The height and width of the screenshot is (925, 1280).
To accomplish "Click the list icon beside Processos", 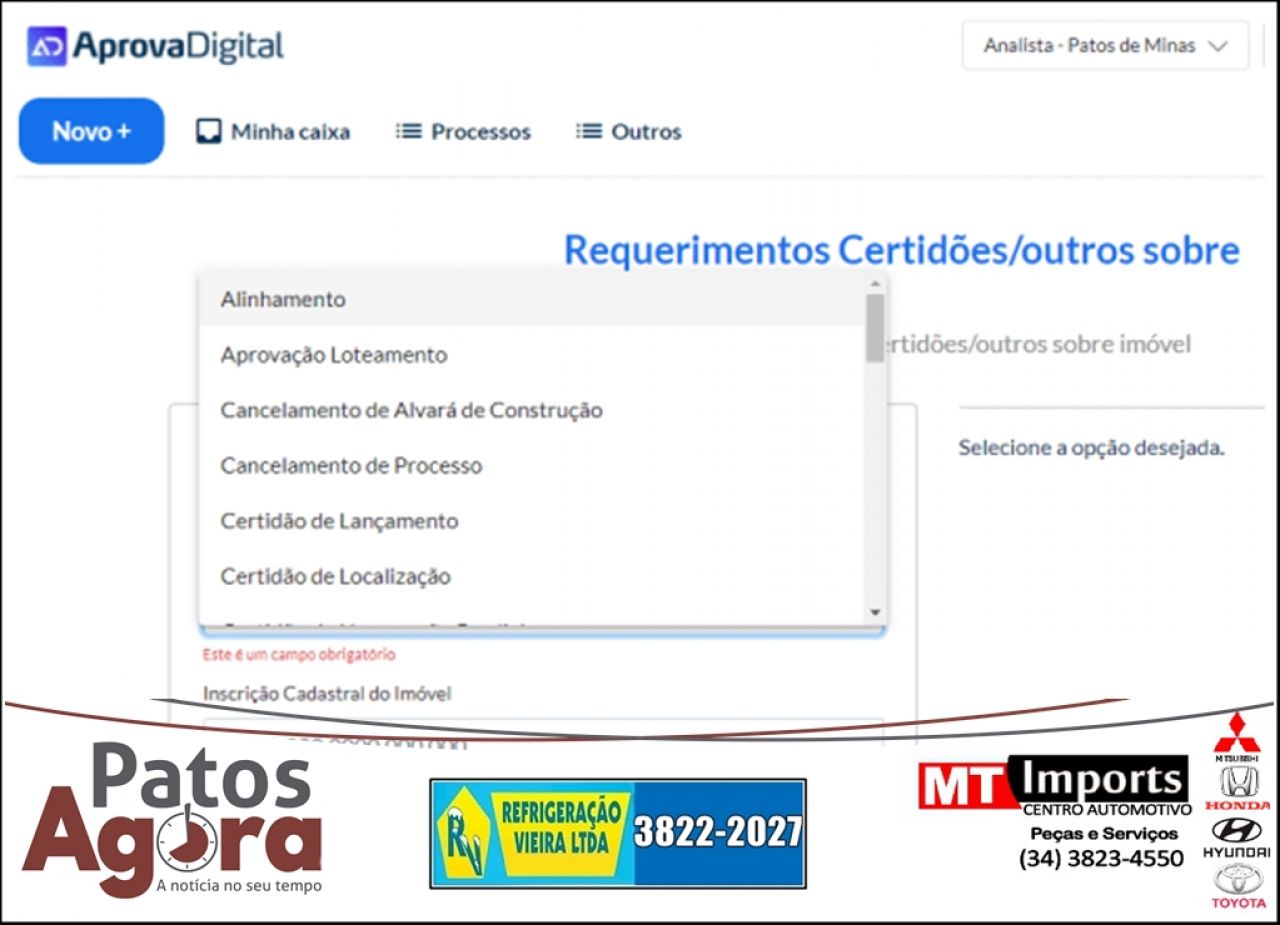I will (408, 132).
